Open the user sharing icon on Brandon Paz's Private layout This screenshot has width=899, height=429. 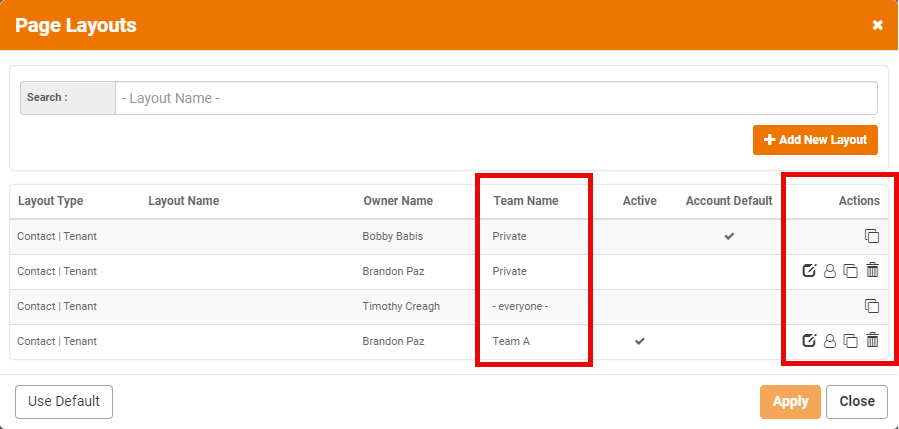(x=830, y=271)
